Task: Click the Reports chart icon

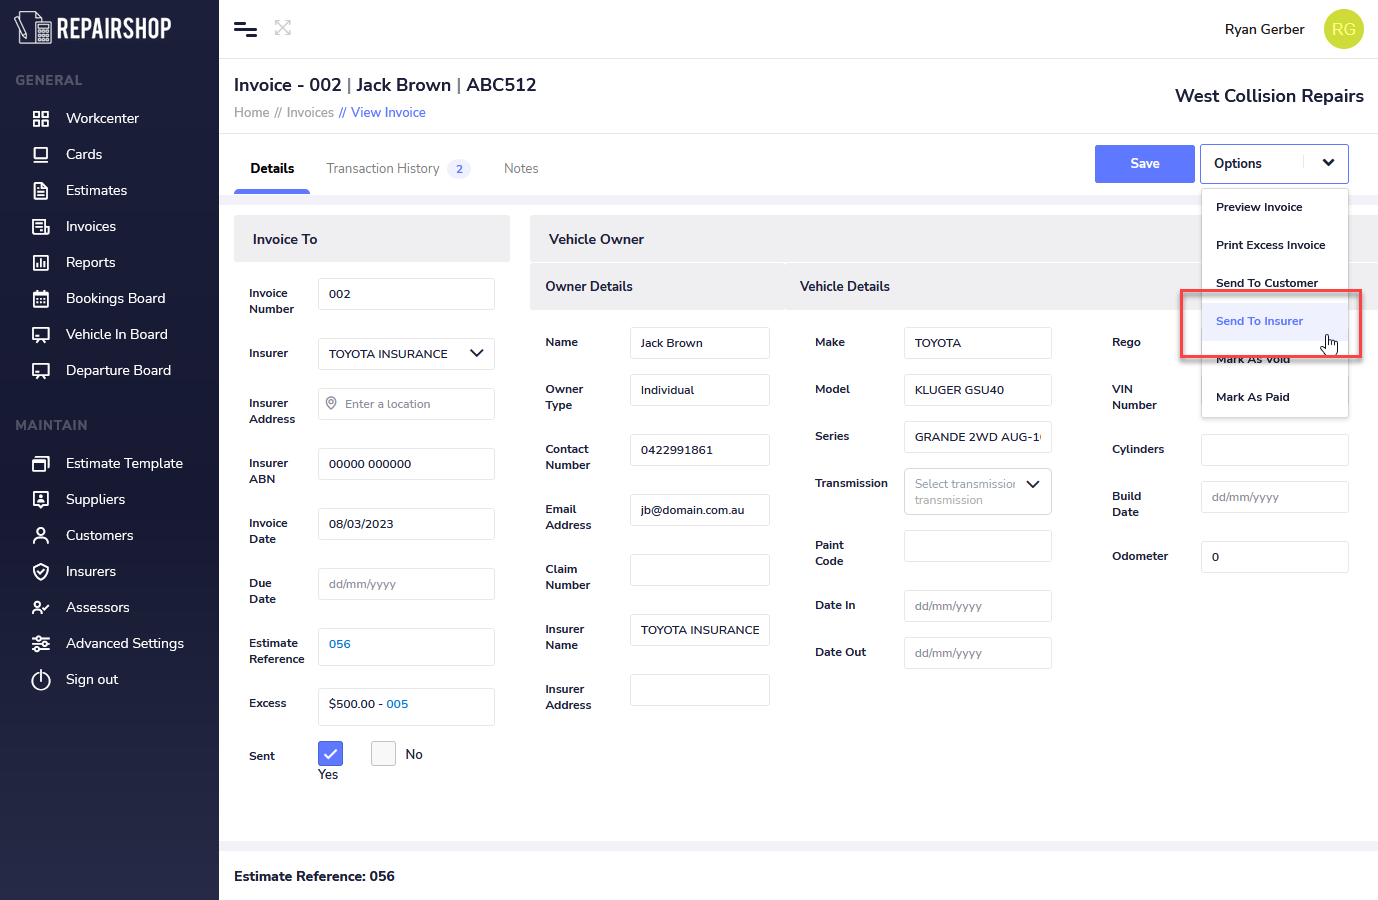Action: 41,263
